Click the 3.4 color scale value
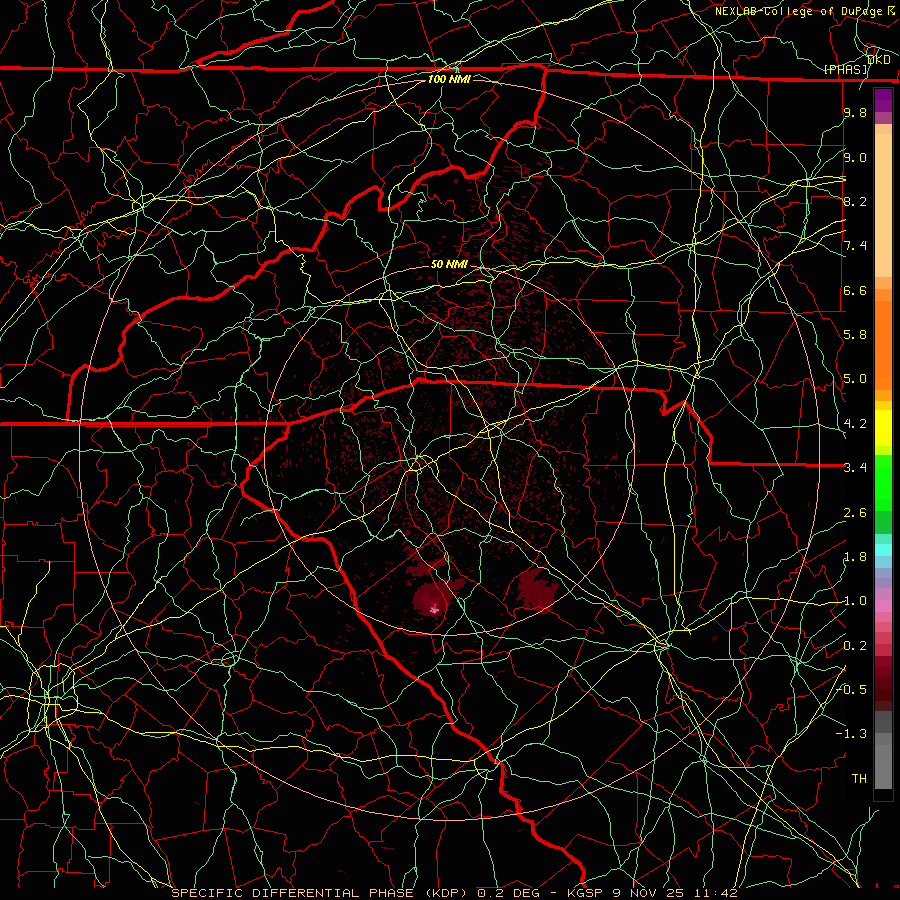The image size is (900, 900). 855,468
